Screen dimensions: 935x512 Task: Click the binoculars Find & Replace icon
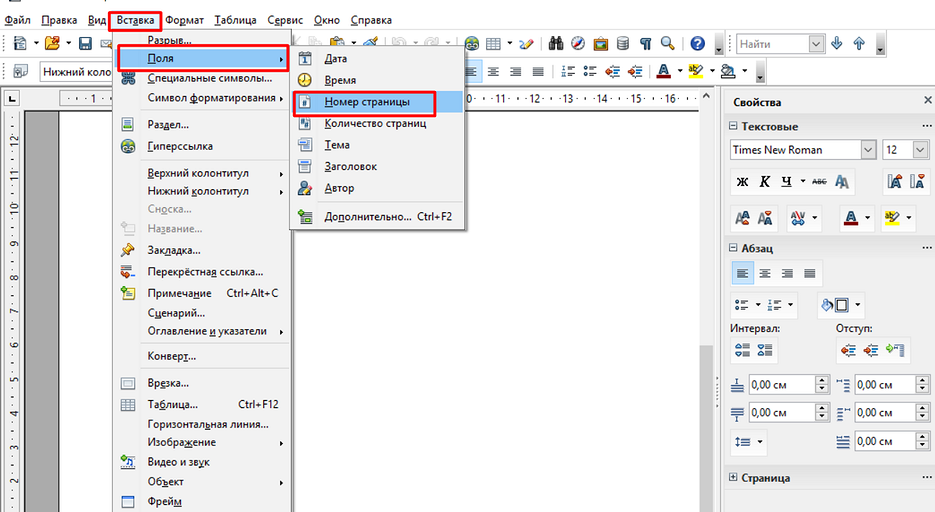pyautogui.click(x=553, y=44)
